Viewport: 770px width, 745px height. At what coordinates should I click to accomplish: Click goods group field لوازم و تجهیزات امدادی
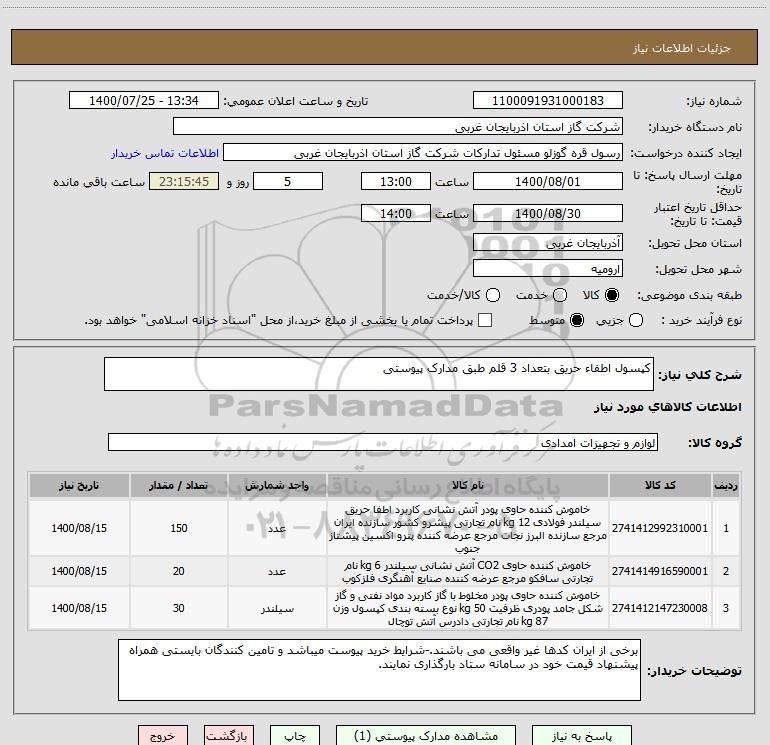tap(383, 442)
